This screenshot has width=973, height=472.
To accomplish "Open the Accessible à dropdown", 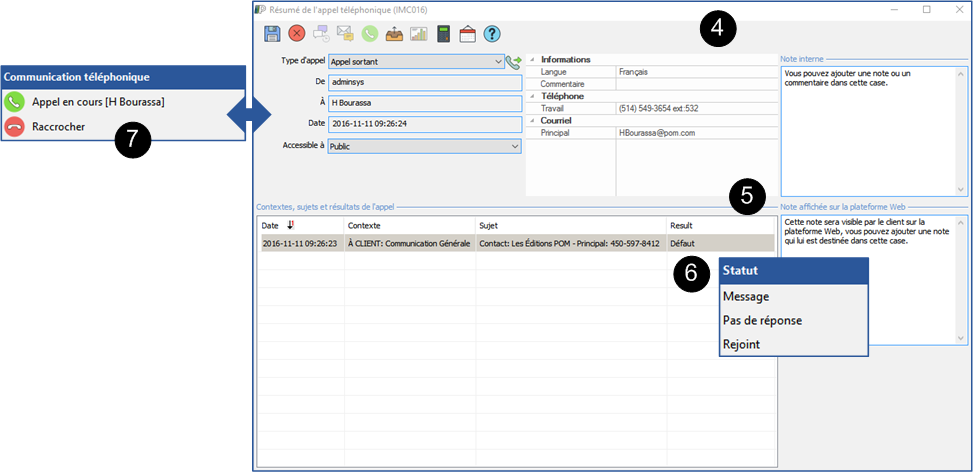I will tap(515, 147).
